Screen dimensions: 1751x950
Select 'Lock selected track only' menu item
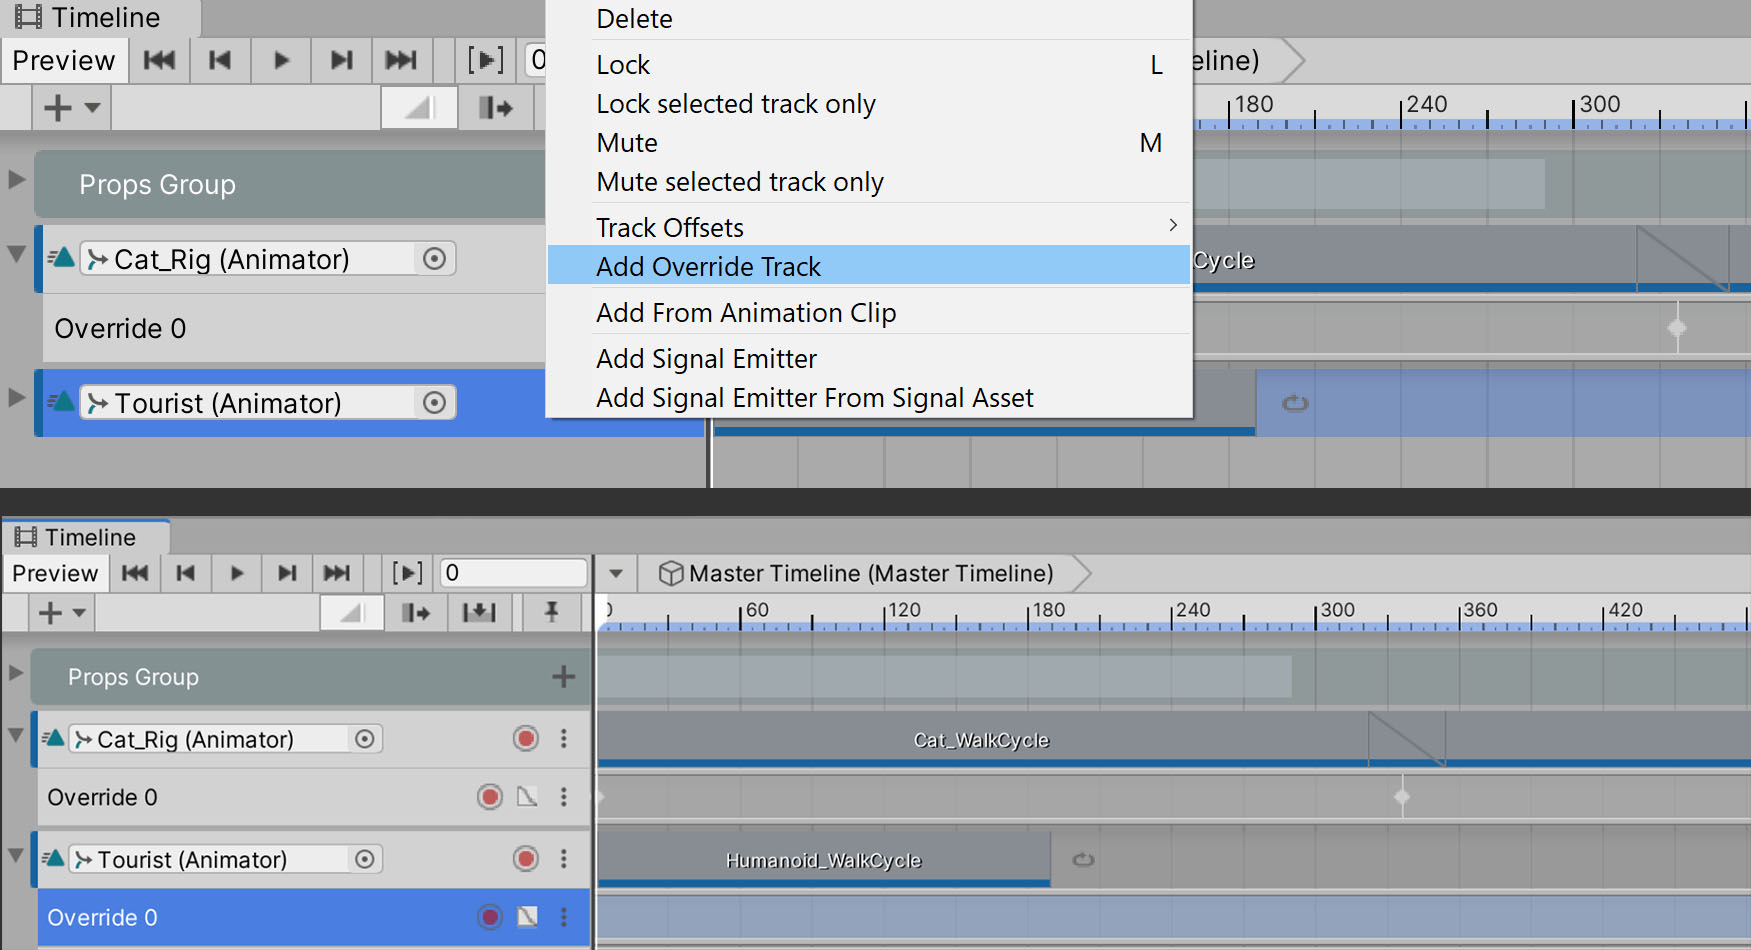(x=869, y=104)
